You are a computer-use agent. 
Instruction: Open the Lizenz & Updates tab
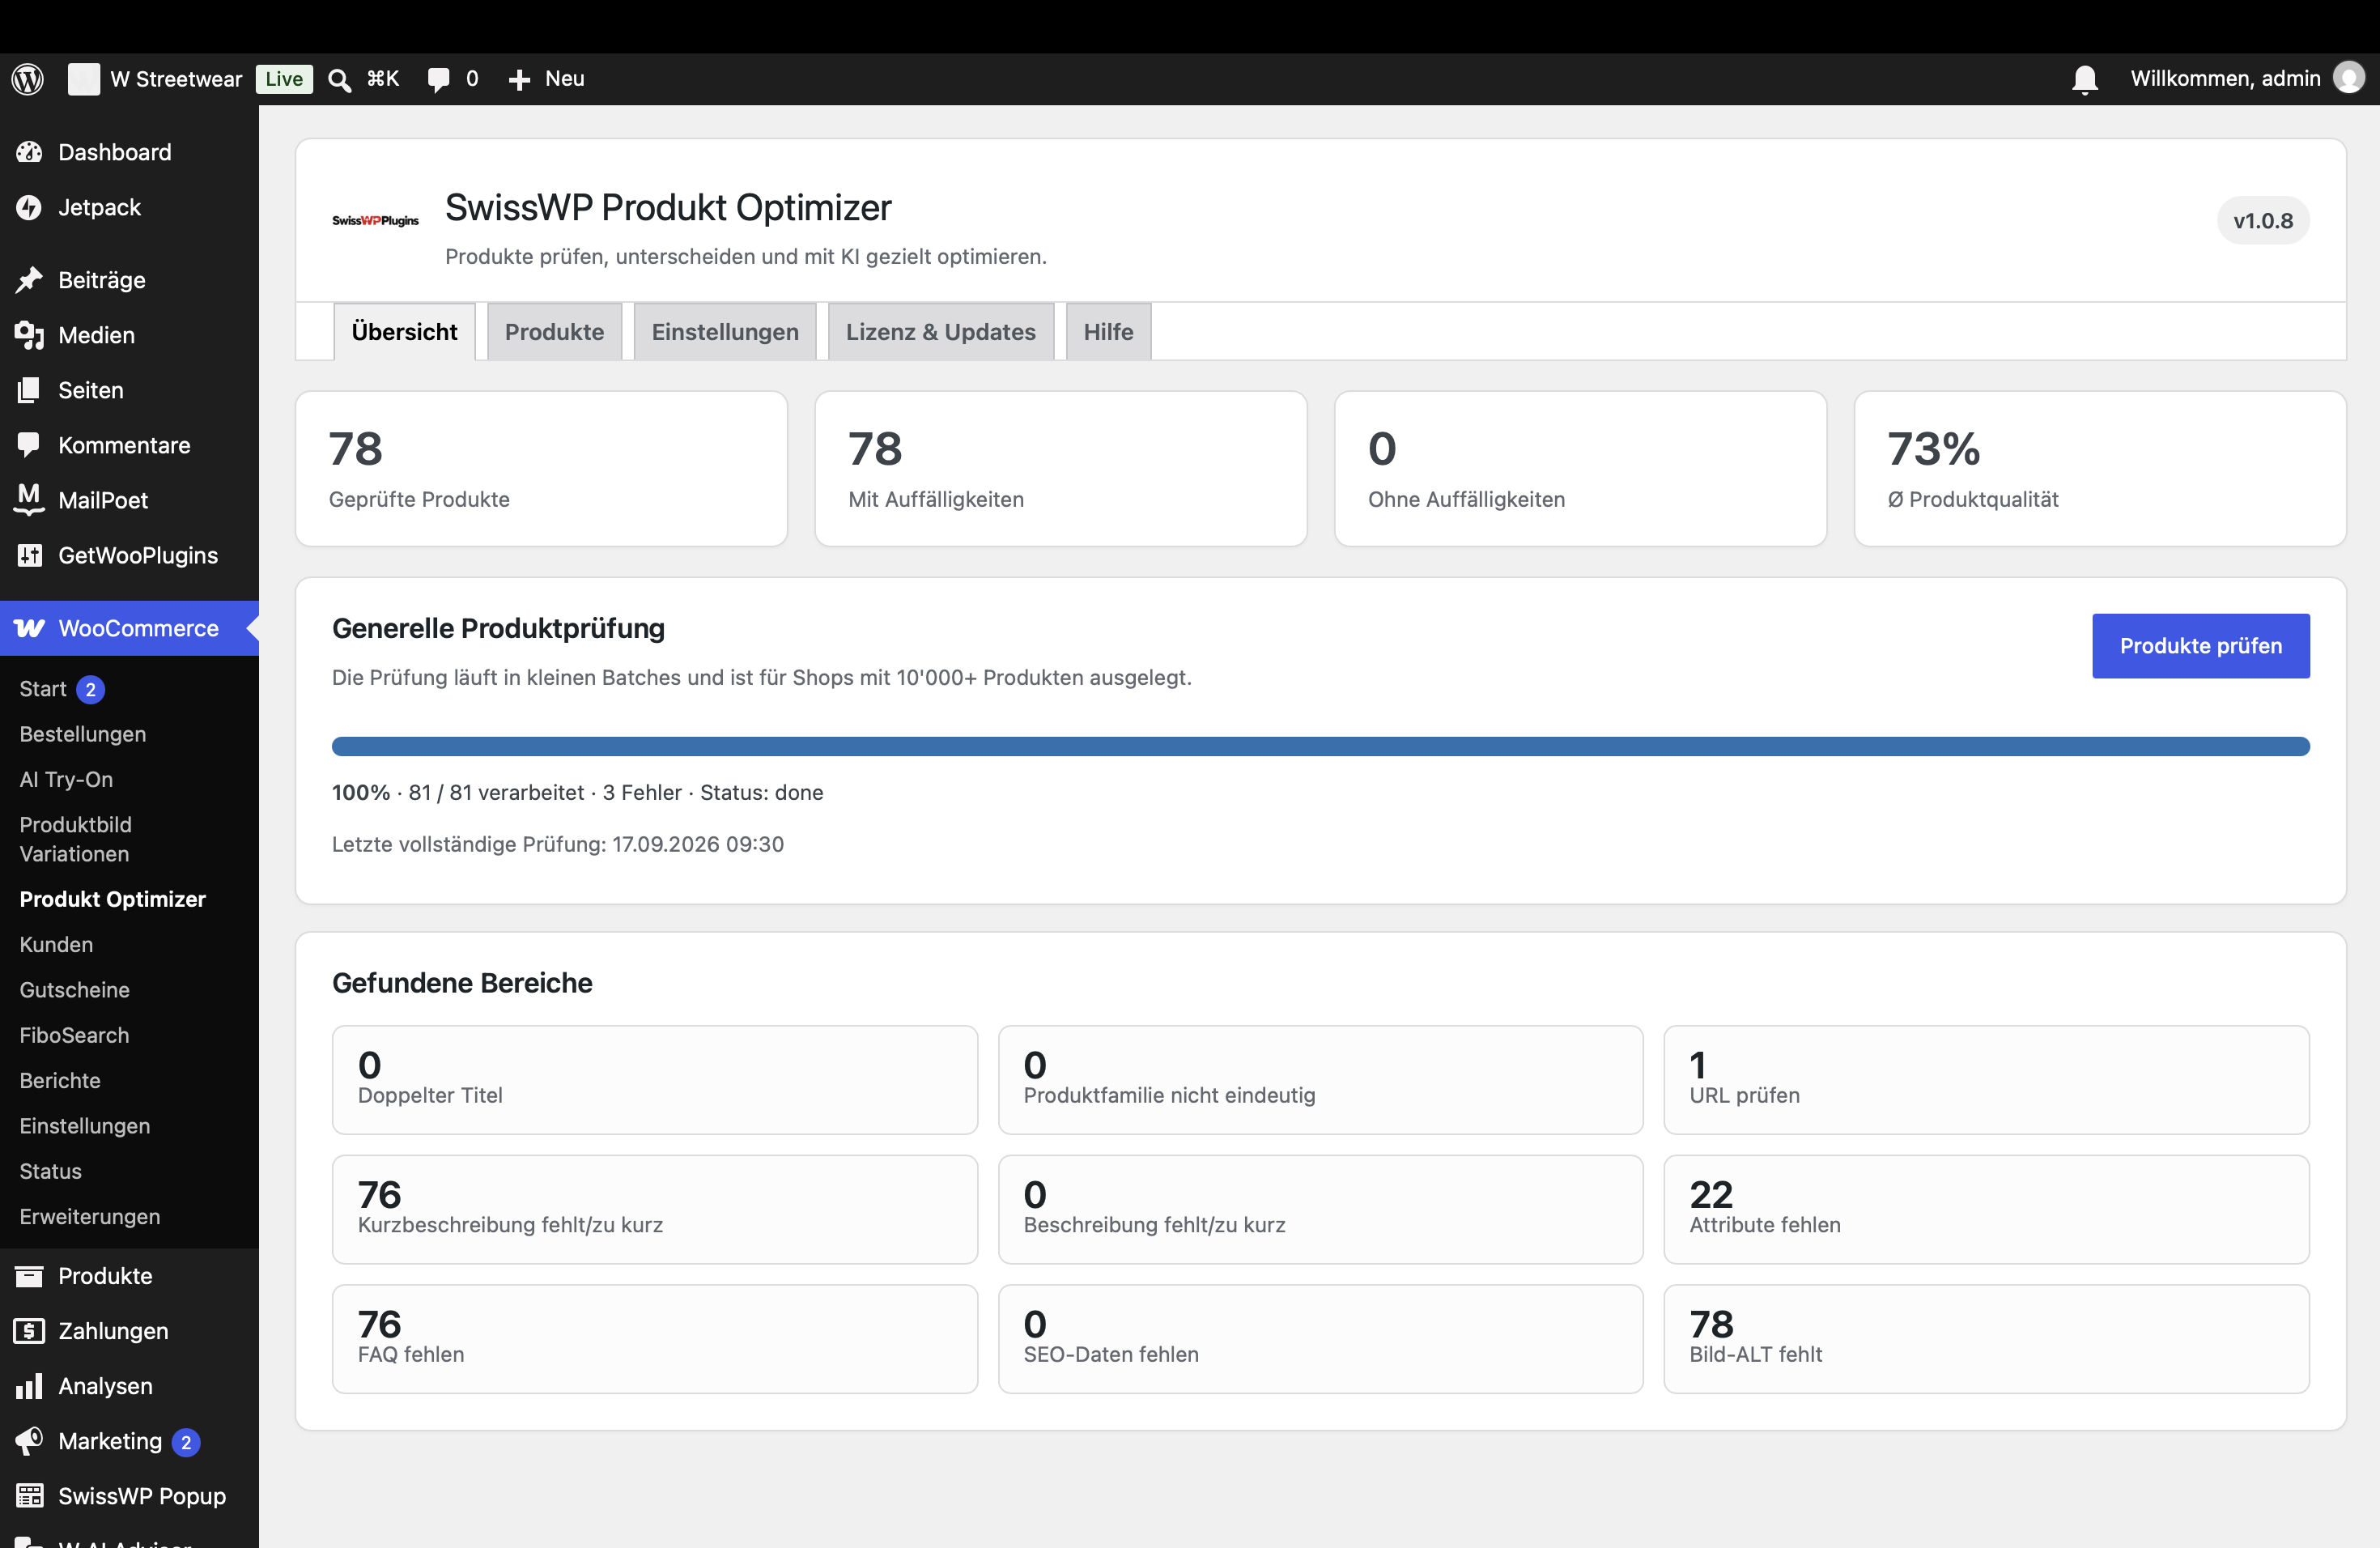[x=941, y=332]
